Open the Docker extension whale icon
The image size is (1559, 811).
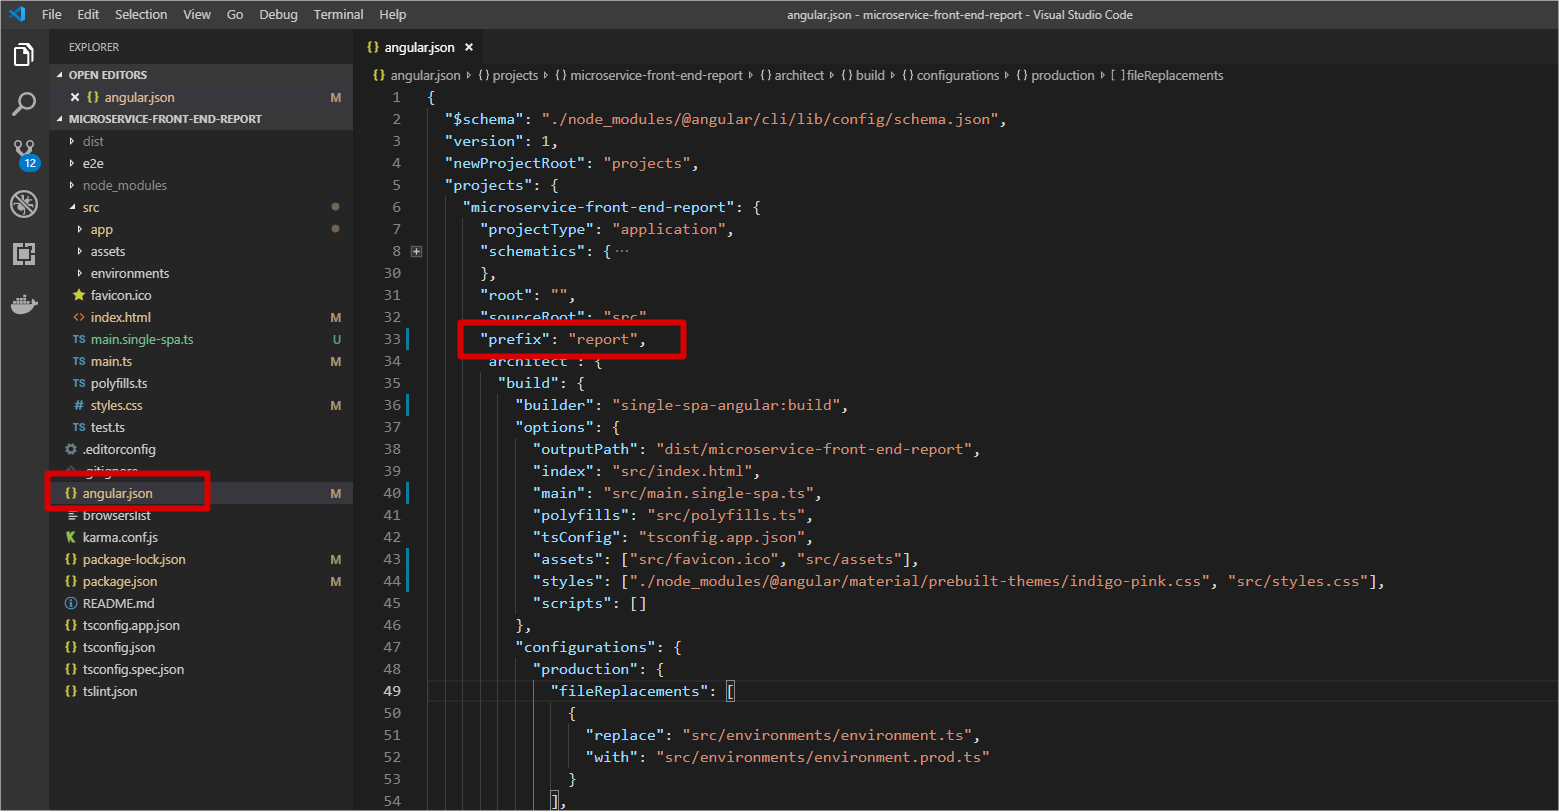tap(23, 304)
